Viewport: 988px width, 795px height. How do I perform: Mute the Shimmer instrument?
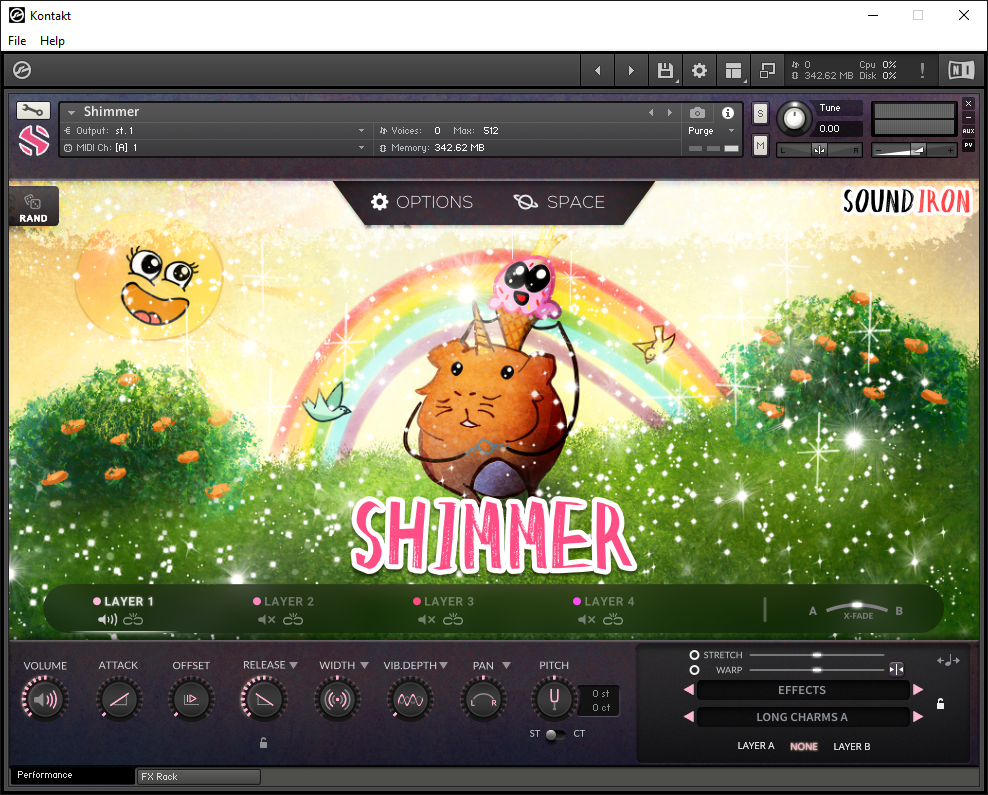(761, 146)
